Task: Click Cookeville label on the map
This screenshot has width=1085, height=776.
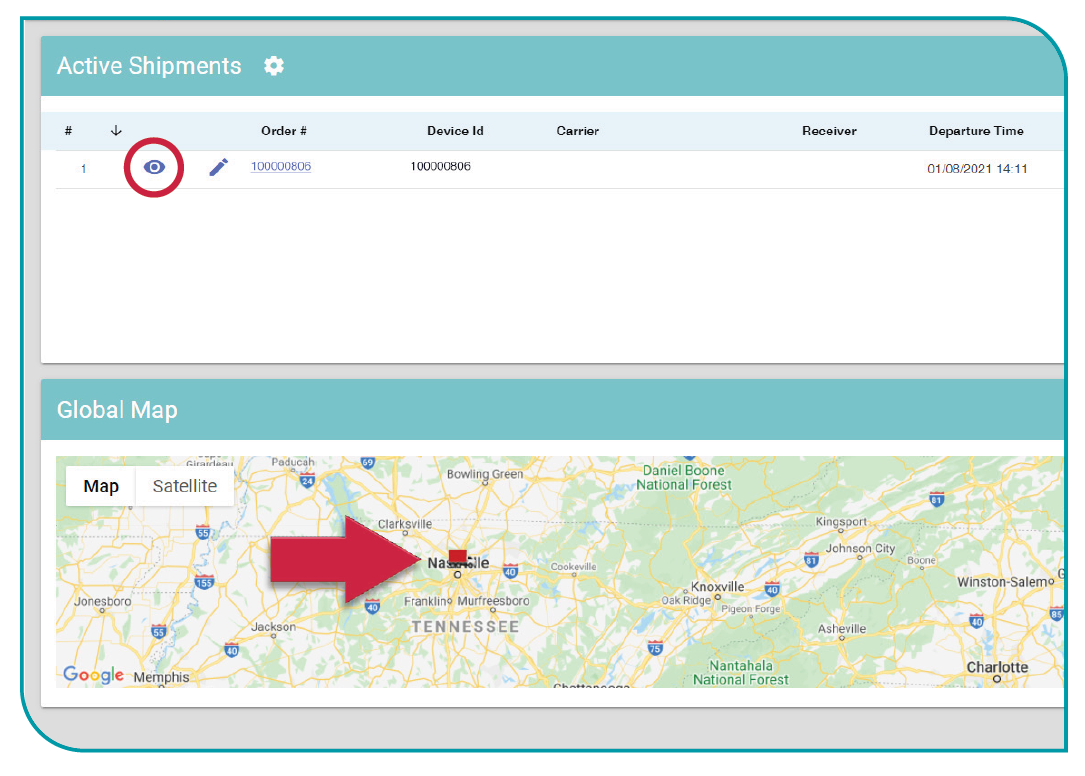Action: point(574,566)
